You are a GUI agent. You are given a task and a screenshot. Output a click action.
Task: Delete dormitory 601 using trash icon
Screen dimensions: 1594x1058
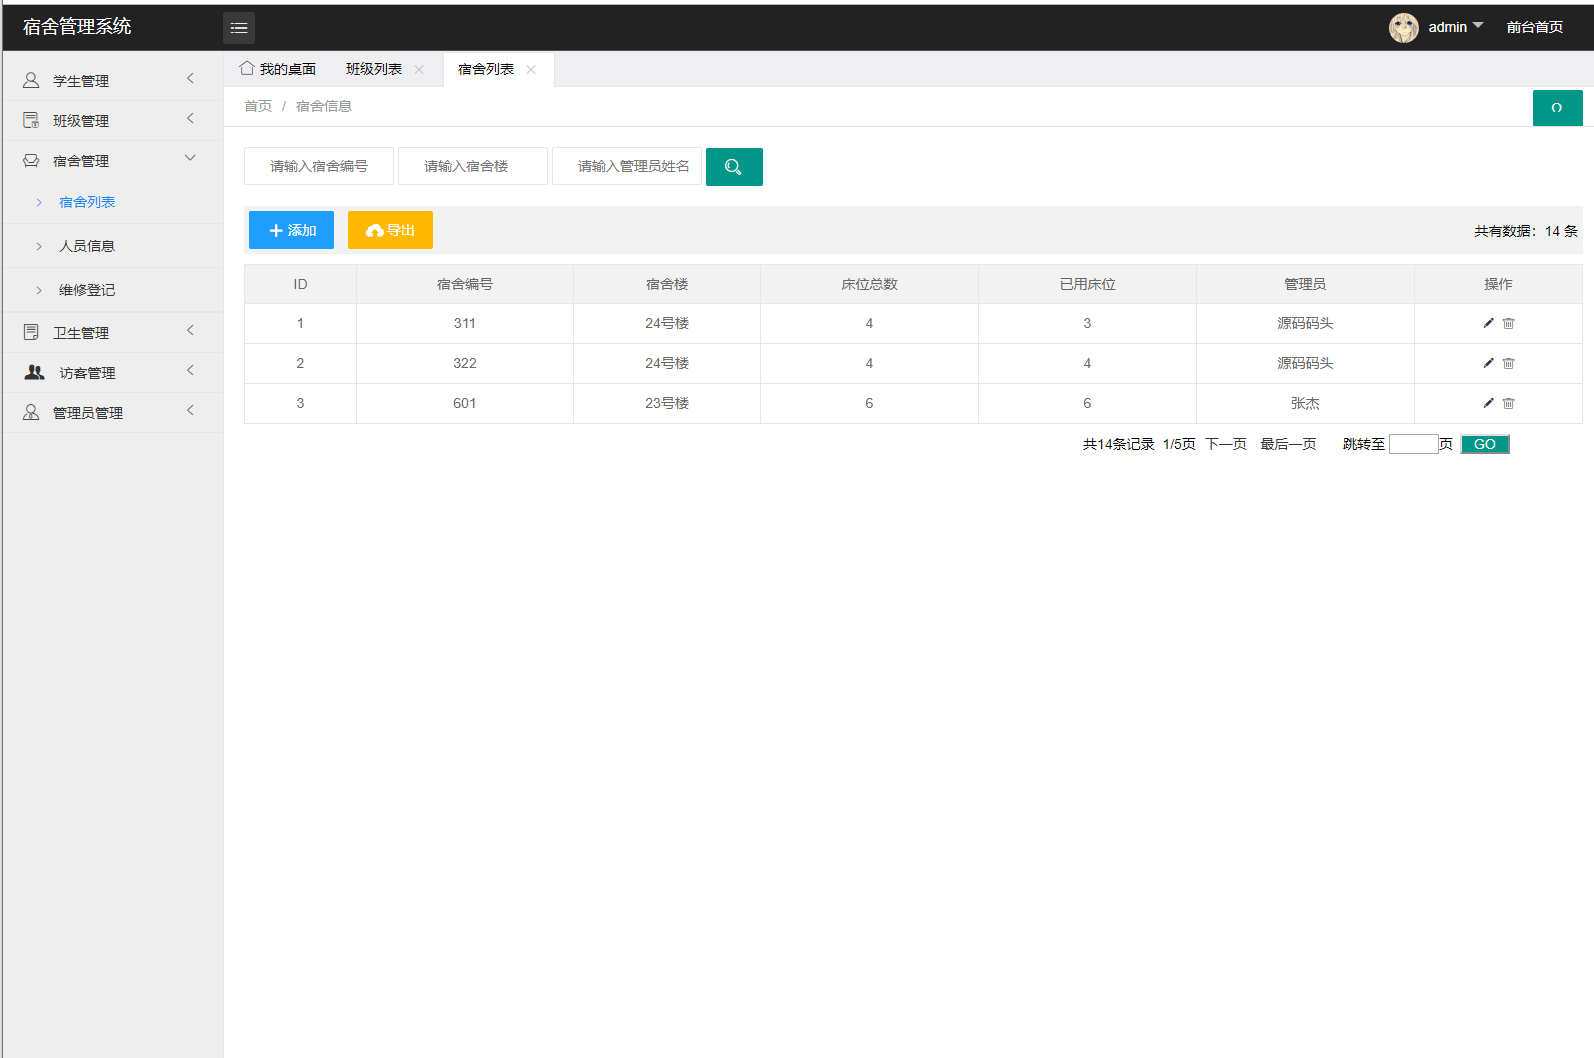point(1509,403)
